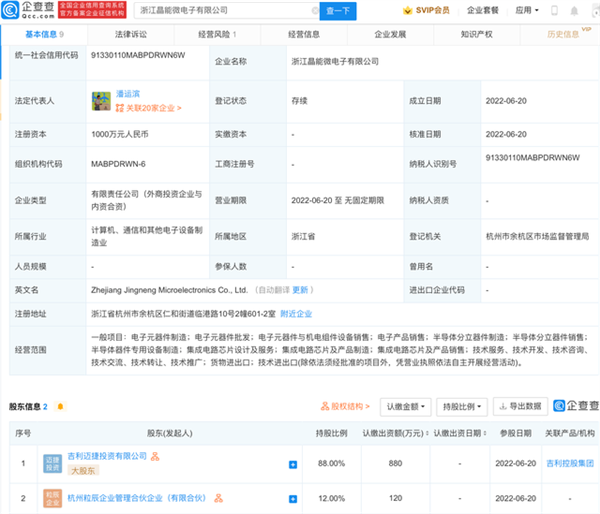Switch to the 历史信息 VIP tab
Screen dimensions: 600x514
coord(562,34)
